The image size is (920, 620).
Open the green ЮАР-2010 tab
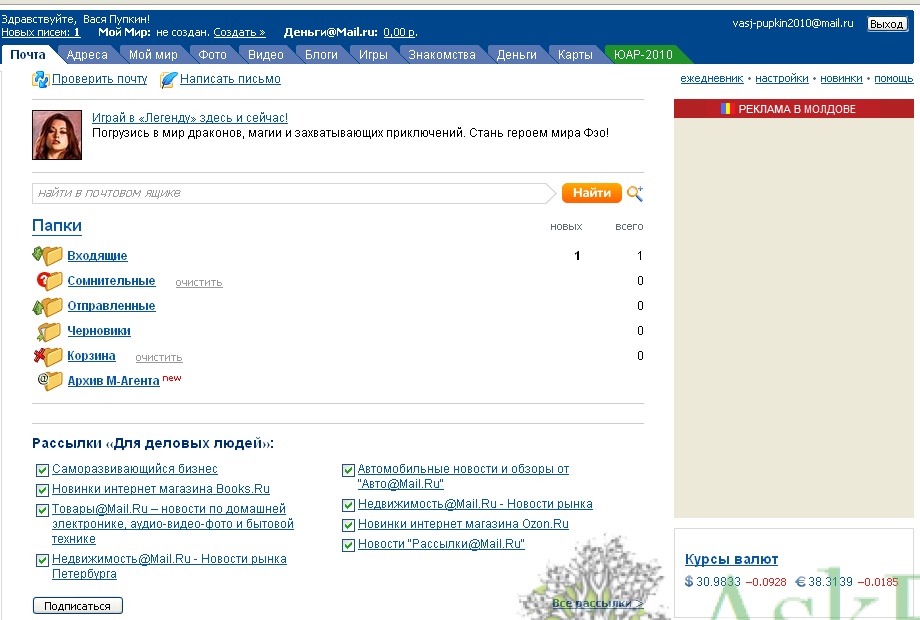point(643,55)
